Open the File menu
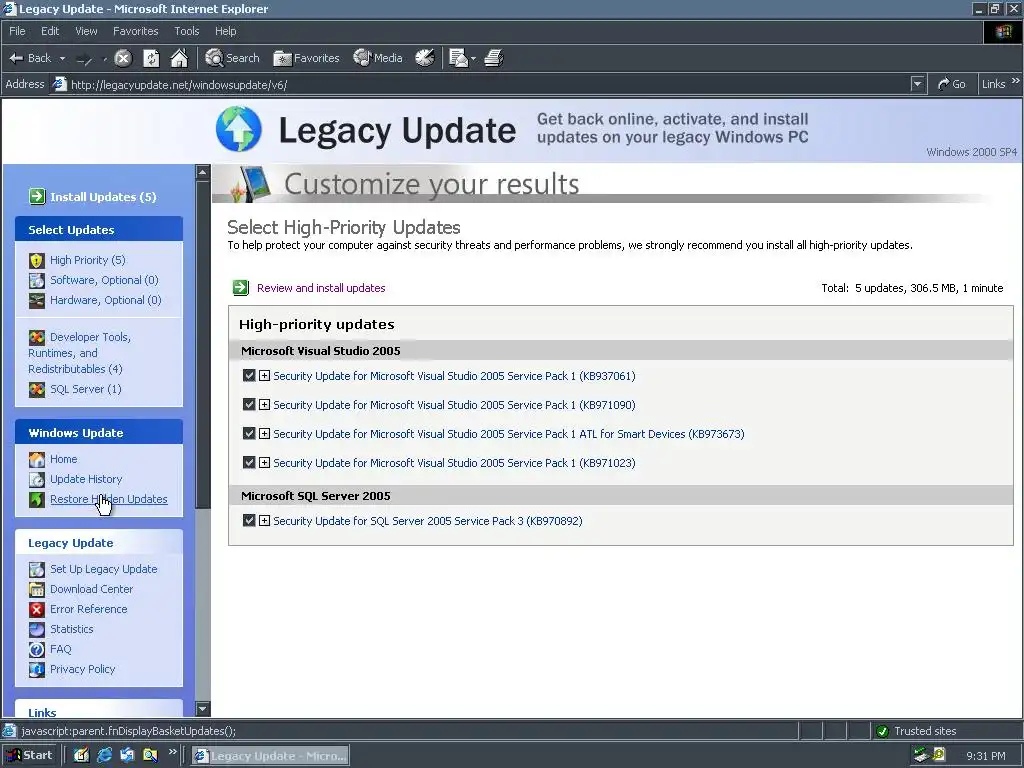The height and width of the screenshot is (768, 1024). click(x=17, y=31)
